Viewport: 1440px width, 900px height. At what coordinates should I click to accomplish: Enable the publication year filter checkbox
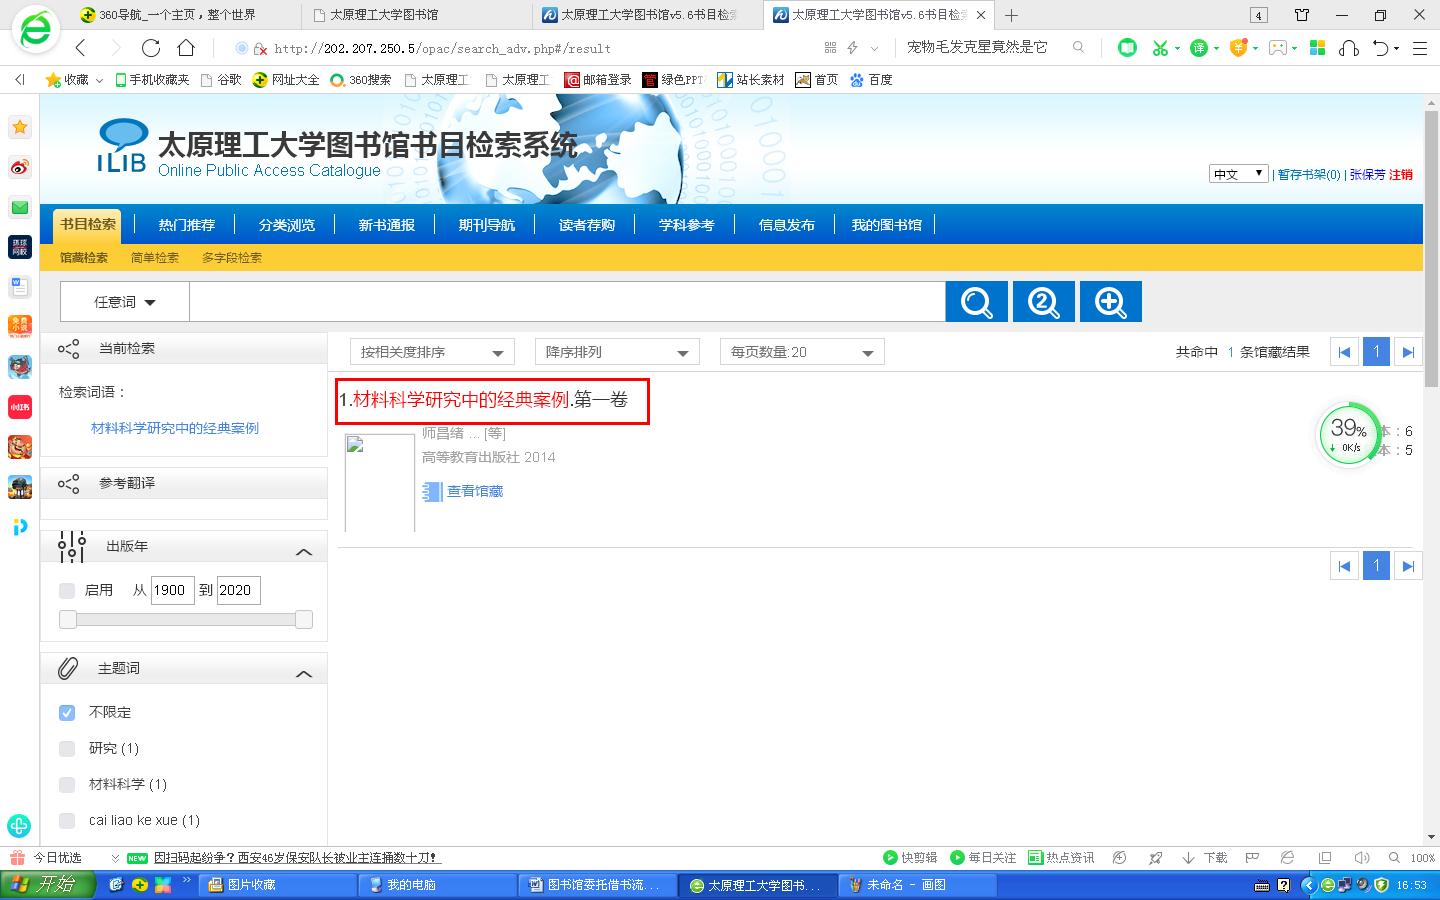click(67, 590)
